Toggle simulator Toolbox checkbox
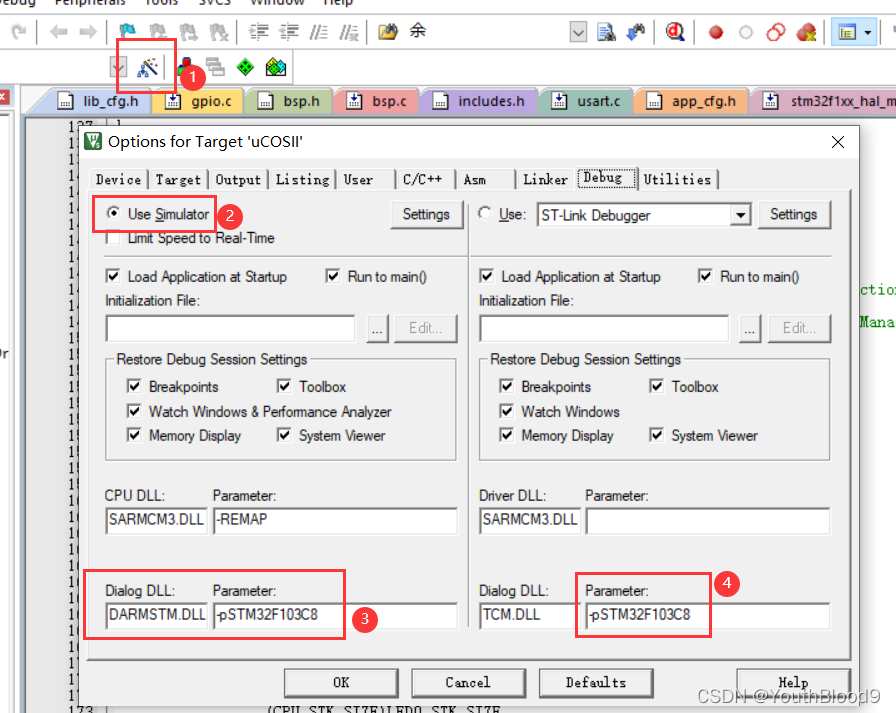Image resolution: width=896 pixels, height=713 pixels. [x=284, y=386]
